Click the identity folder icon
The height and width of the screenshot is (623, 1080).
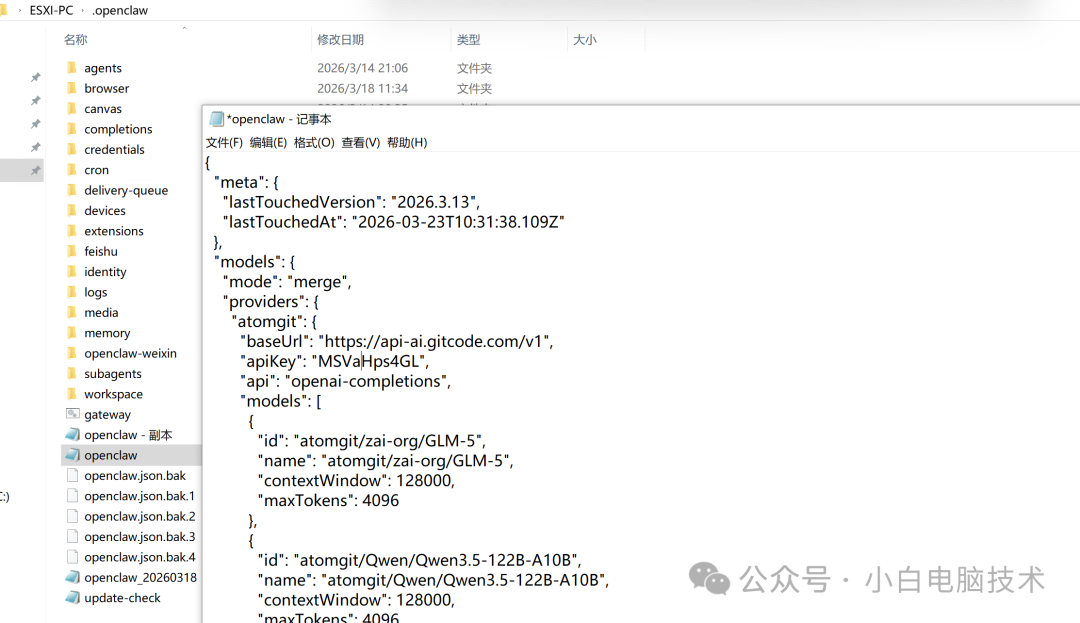pos(72,271)
